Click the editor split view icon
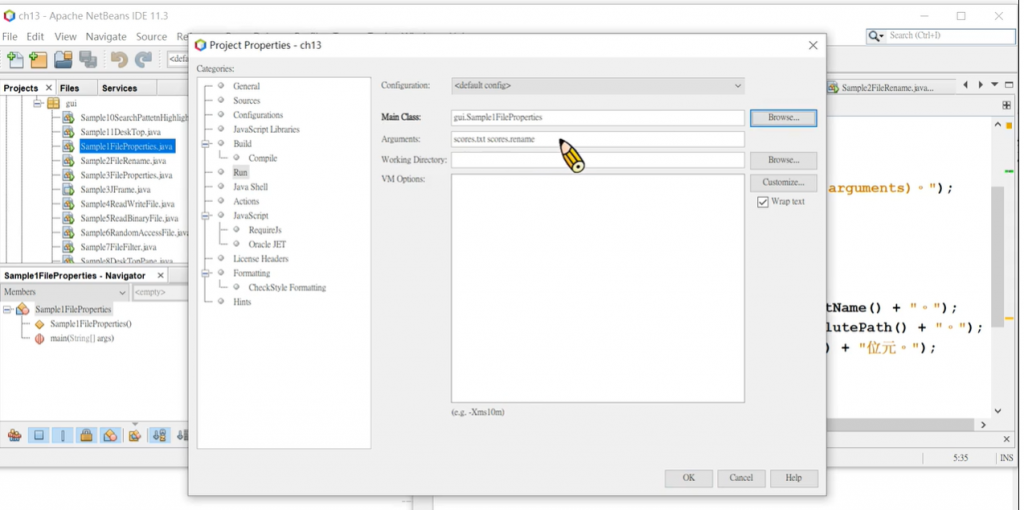 click(1006, 105)
